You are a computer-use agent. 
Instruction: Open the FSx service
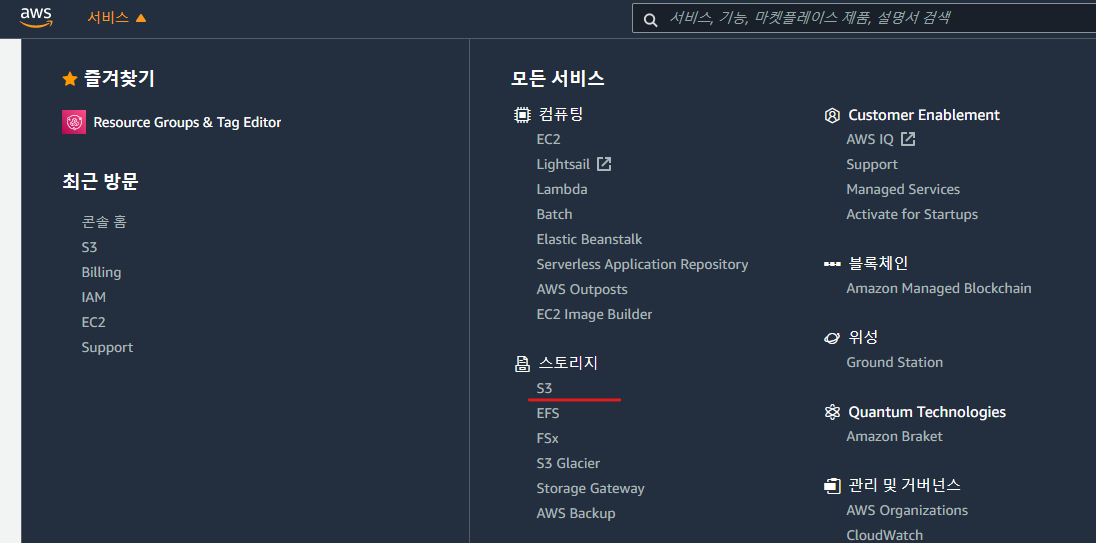[547, 438]
